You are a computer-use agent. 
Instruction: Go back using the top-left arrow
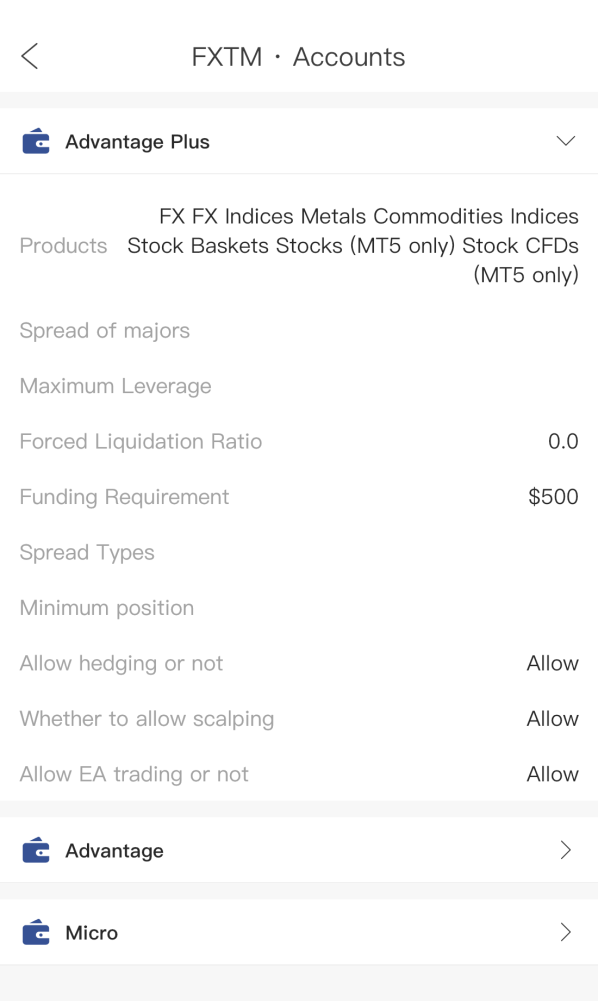pos(29,56)
